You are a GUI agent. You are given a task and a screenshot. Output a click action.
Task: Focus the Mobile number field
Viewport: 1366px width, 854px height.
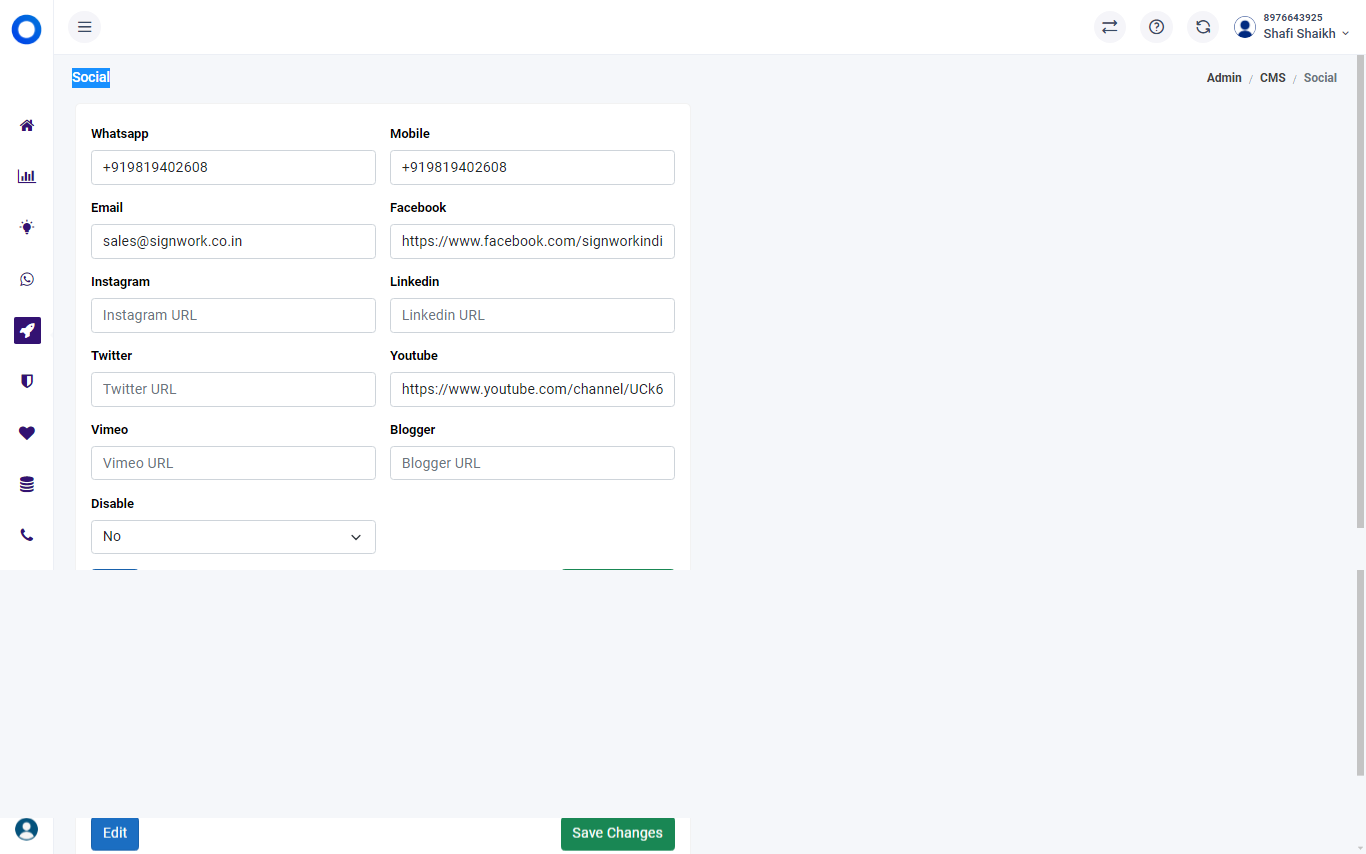pyautogui.click(x=532, y=167)
